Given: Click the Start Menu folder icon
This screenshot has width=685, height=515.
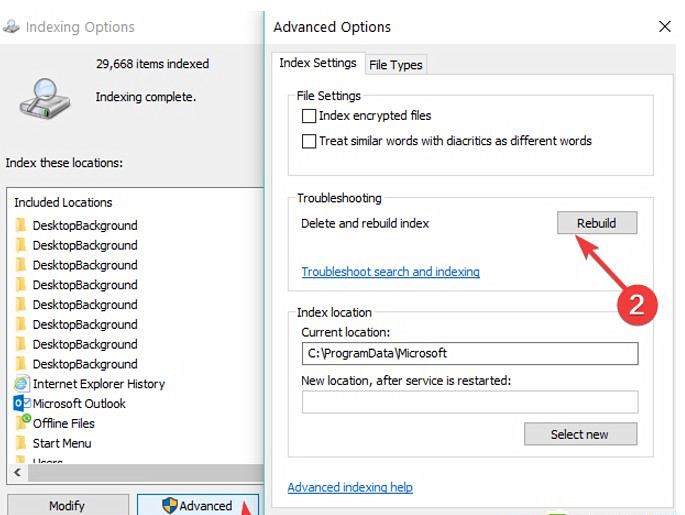Looking at the screenshot, I should (x=21, y=443).
